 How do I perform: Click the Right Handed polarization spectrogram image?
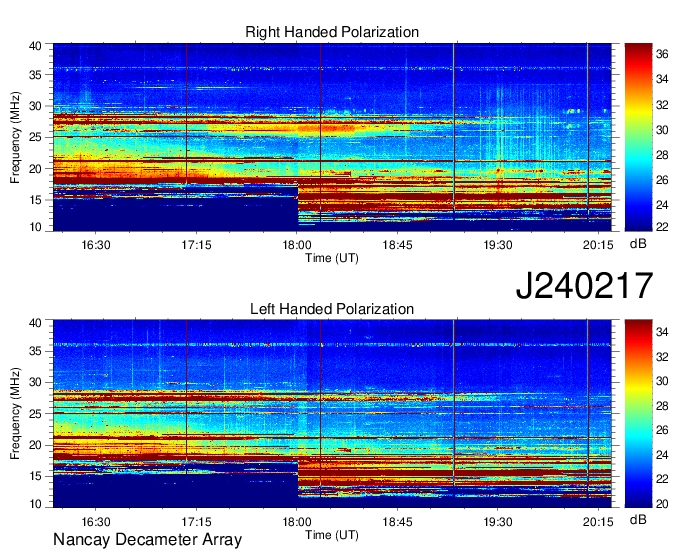(332, 137)
